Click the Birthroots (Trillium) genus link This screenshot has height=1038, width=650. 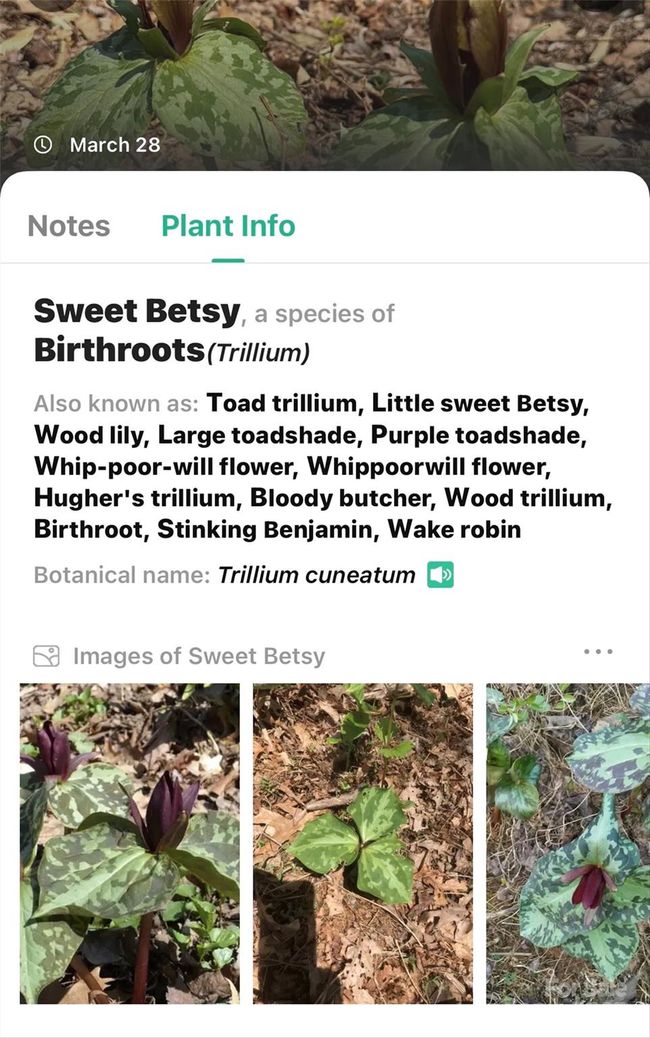[172, 351]
